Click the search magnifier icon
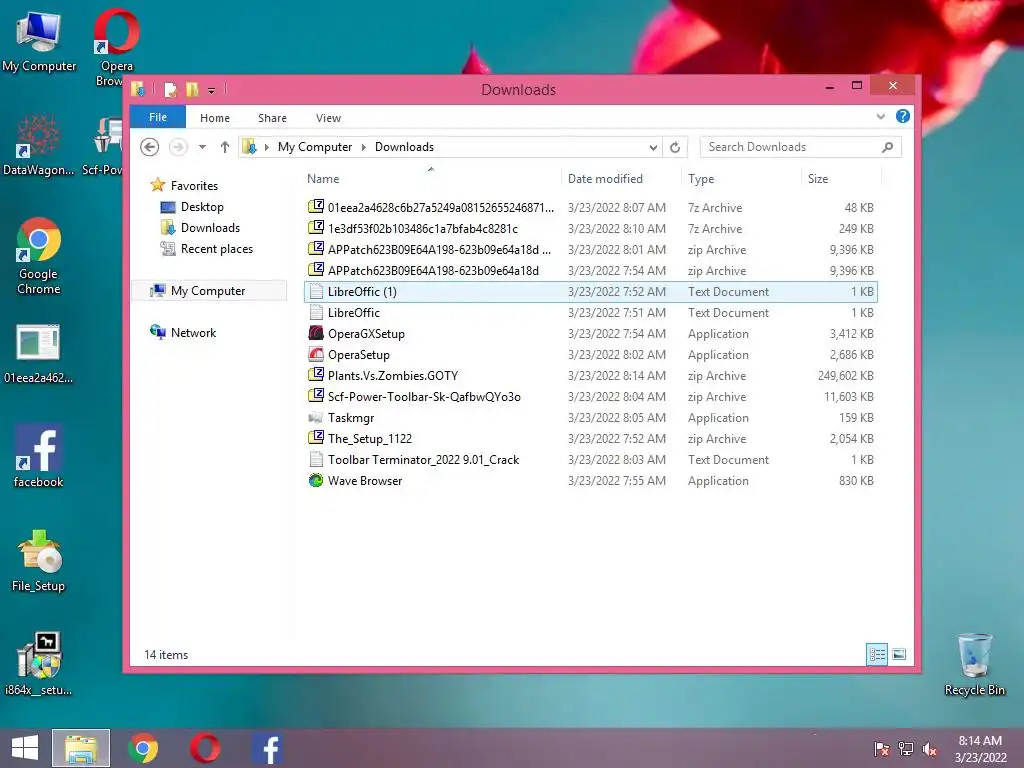Viewport: 1024px width, 768px height. [888, 147]
